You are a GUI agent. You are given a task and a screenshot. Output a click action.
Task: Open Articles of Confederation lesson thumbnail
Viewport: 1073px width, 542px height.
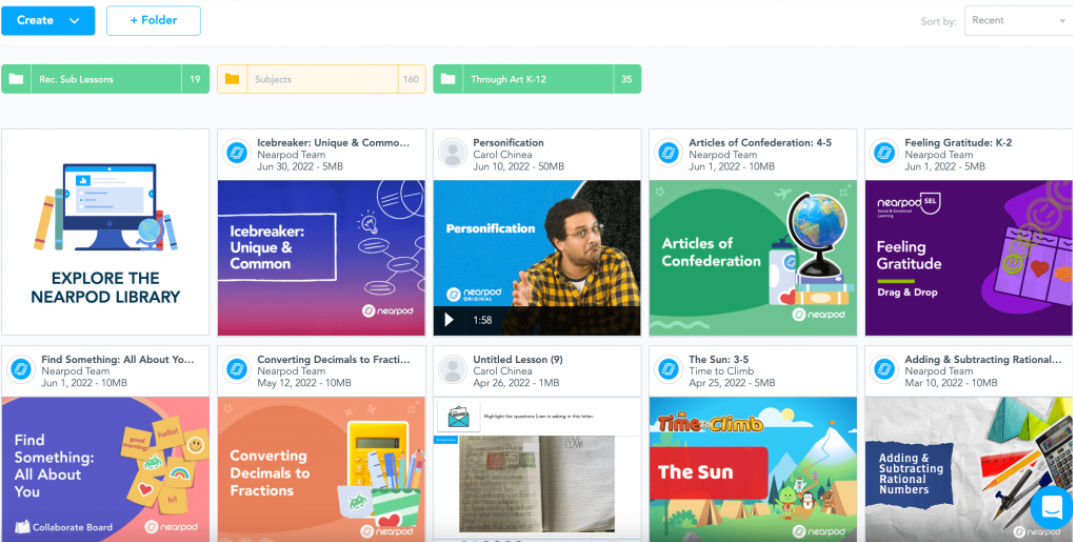pyautogui.click(x=752, y=257)
